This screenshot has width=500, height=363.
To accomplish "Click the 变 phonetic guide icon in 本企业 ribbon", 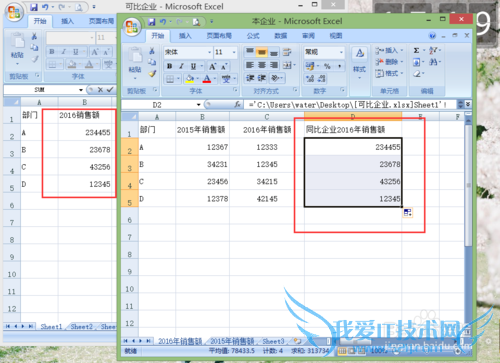I will pyautogui.click(x=226, y=79).
